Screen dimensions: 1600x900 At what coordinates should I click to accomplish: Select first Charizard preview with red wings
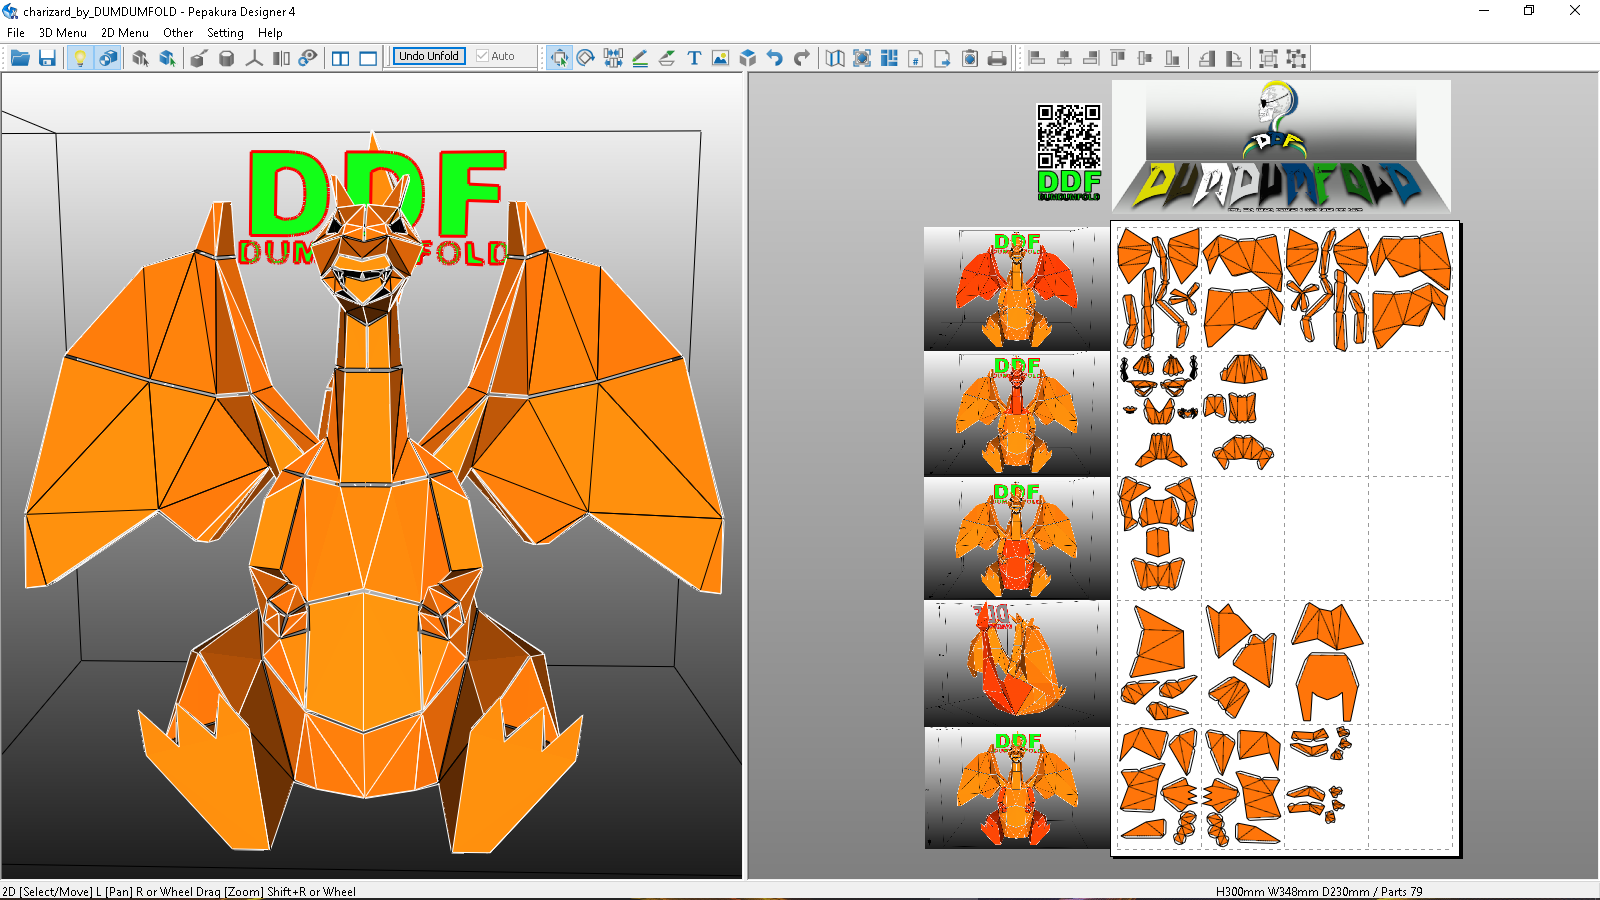tap(1017, 289)
